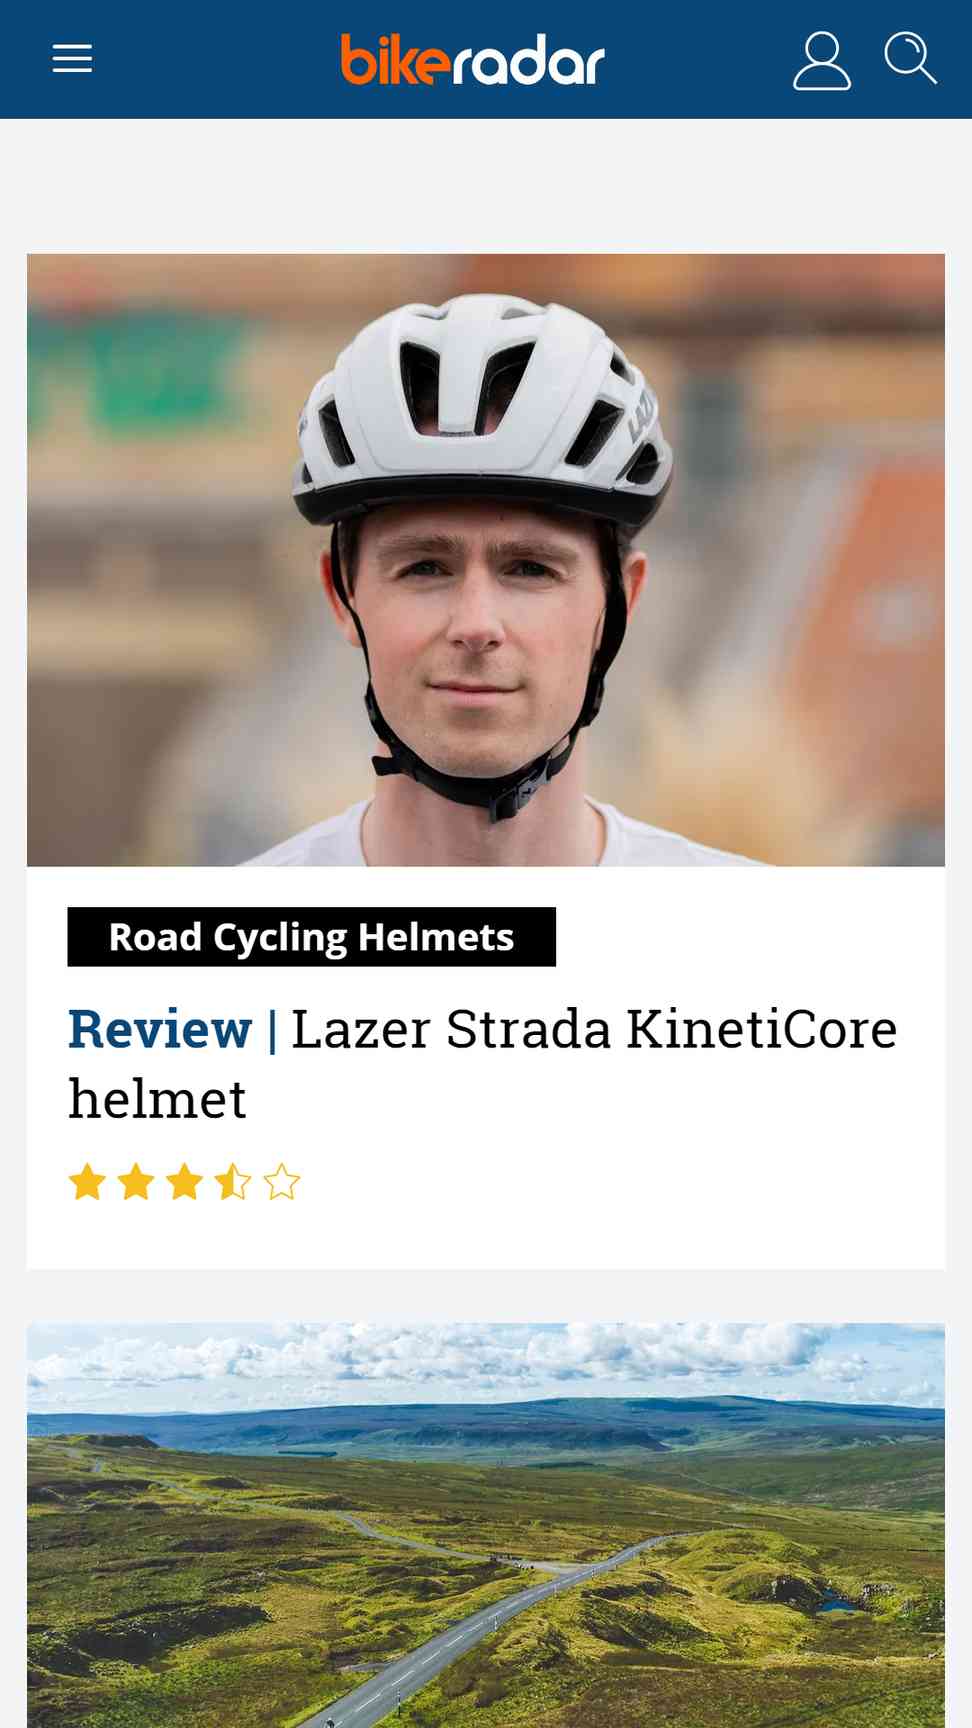Click the blue "Review" label
972x1728 pixels.
click(x=160, y=1029)
